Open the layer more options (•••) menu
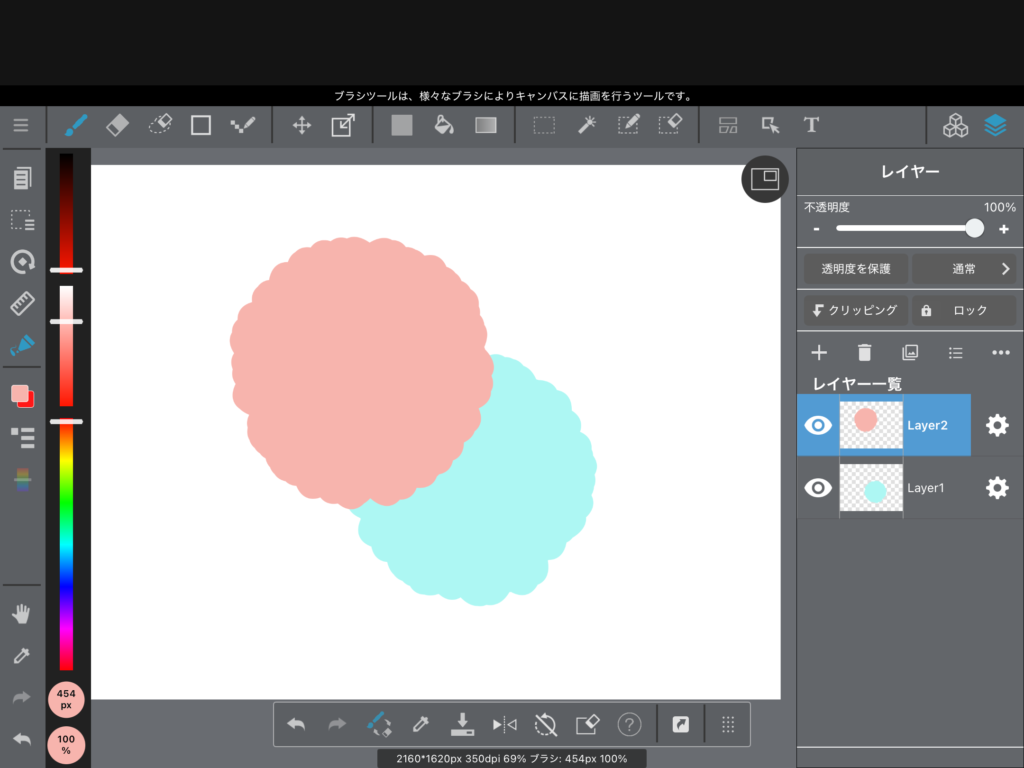This screenshot has height=768, width=1024. 1000,352
